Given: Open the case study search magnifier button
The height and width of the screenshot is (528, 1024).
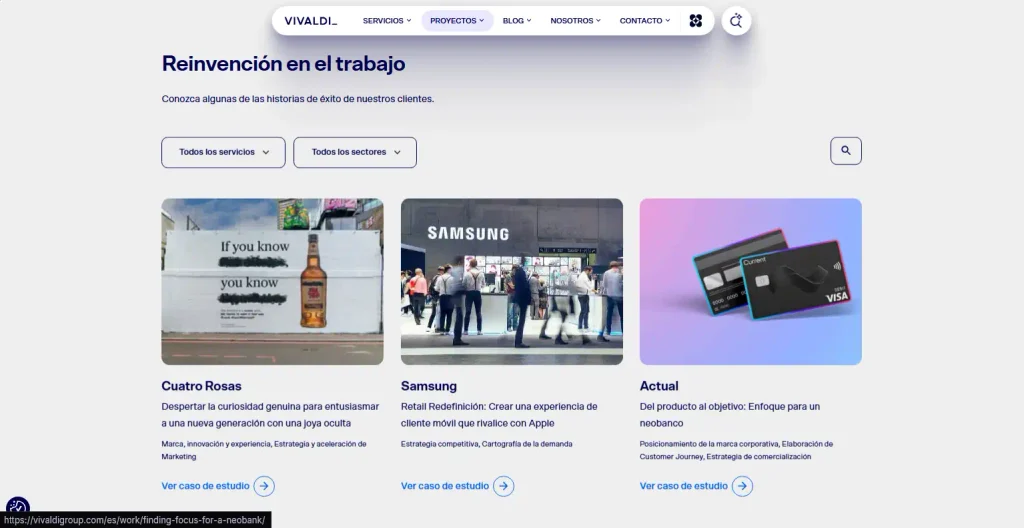Looking at the screenshot, I should coord(846,151).
